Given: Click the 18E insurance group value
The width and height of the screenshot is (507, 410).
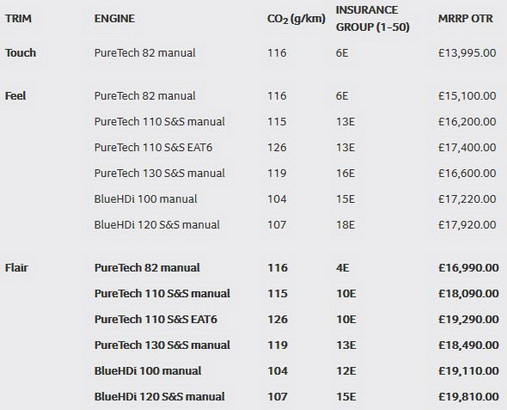Looking at the screenshot, I should (x=345, y=225).
